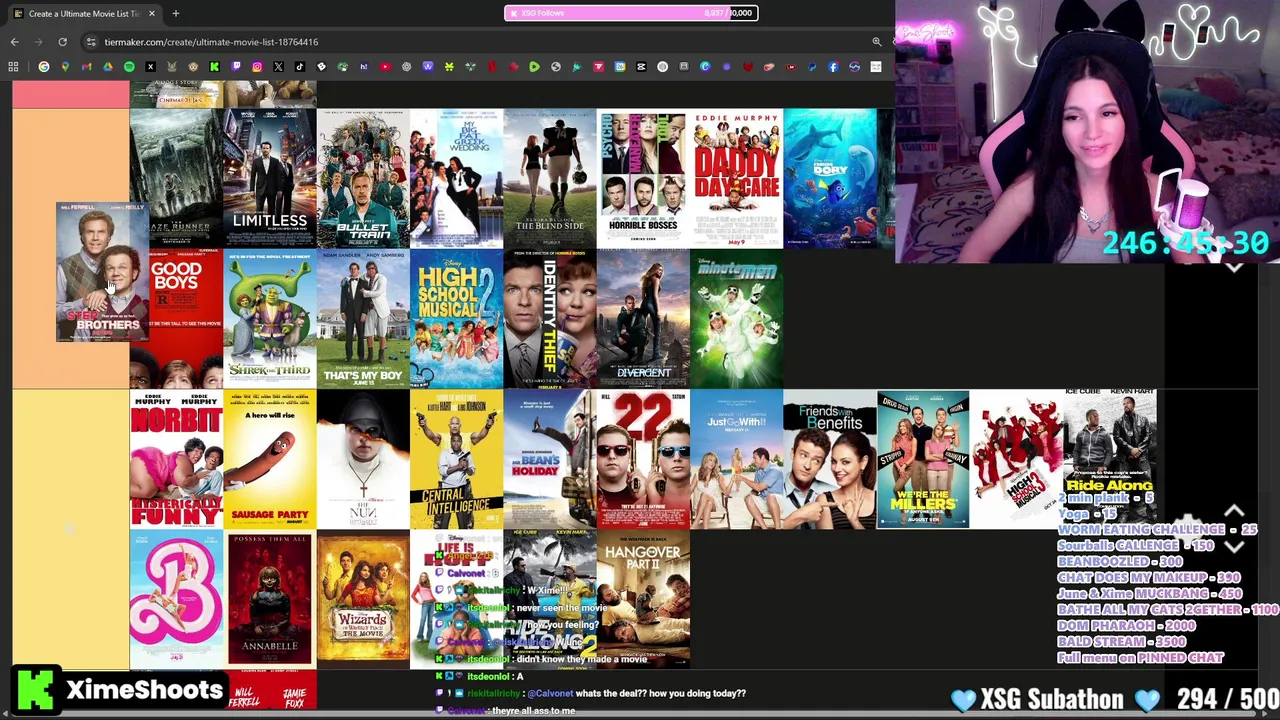Close the Create a Ultimate Movie List tab
The width and height of the screenshot is (1280, 720).
[152, 13]
